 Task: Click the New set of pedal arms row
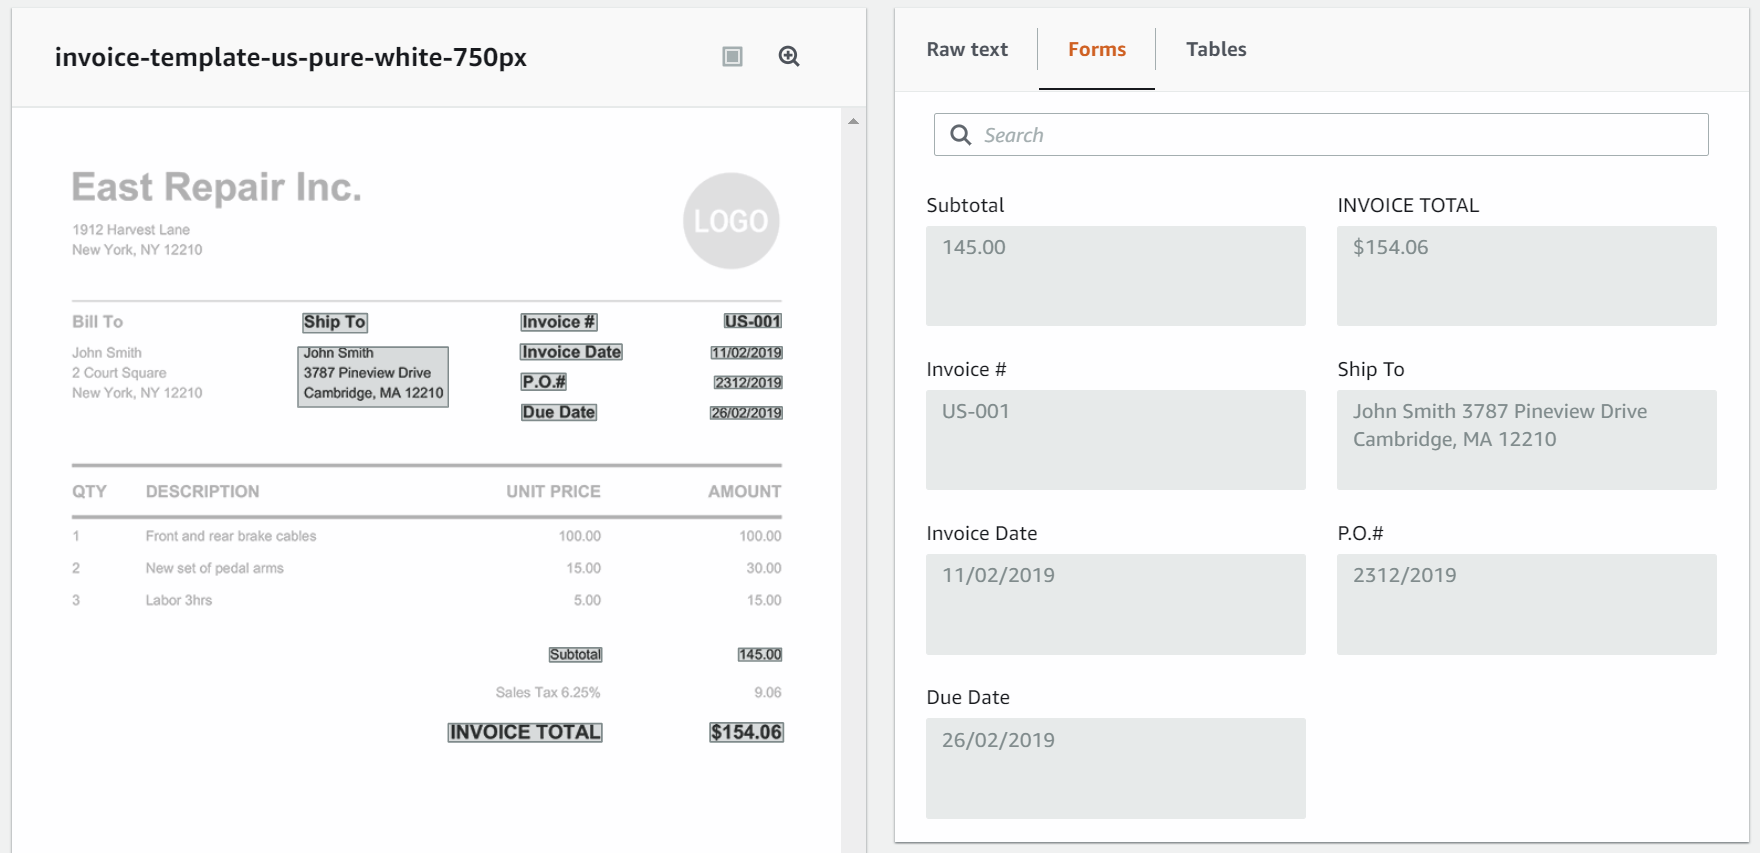(x=427, y=568)
